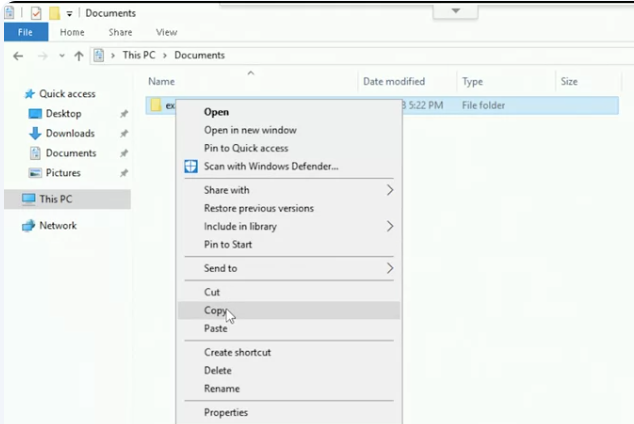Screen dimensions: 634x424
Task: Click the pin icon next to Downloads
Action: [x=124, y=133]
